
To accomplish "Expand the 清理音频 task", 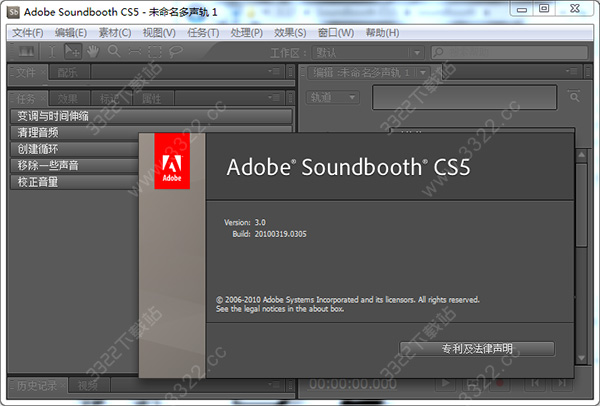I will click(151, 132).
